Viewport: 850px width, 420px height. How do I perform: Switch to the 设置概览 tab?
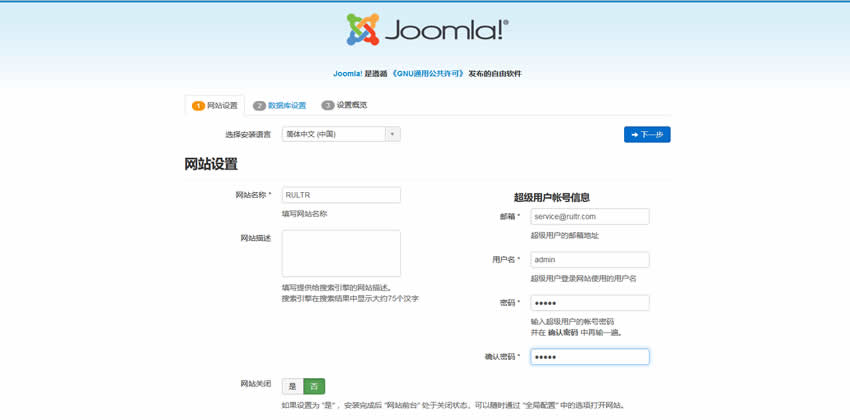tap(344, 106)
